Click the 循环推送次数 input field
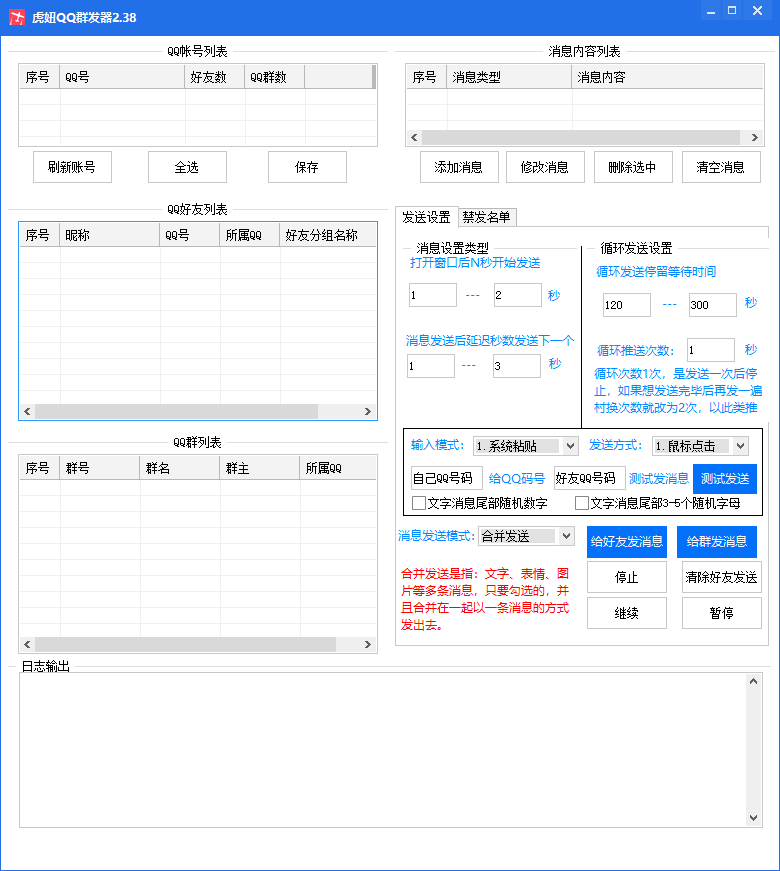780x871 pixels. pyautogui.click(x=711, y=350)
